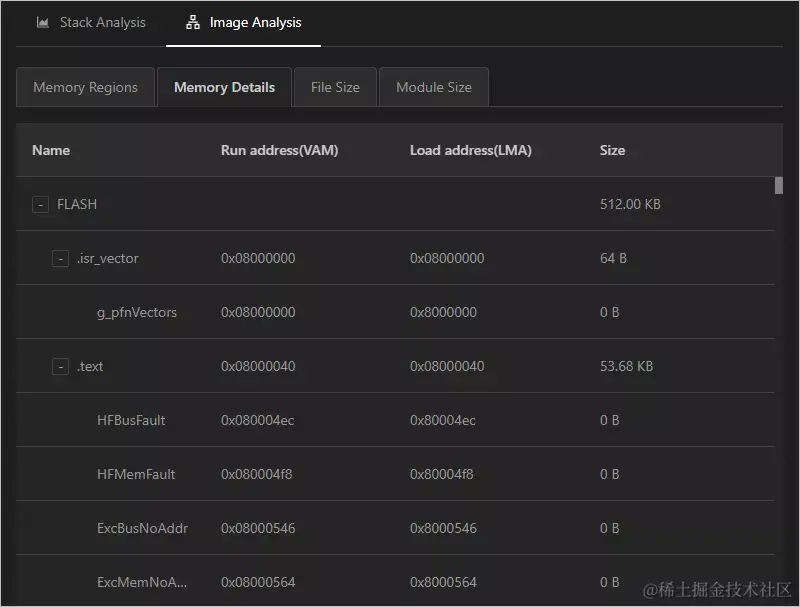Image resolution: width=800 pixels, height=607 pixels.
Task: Click HFBusFault load address 0x80004ec
Action: click(443, 421)
